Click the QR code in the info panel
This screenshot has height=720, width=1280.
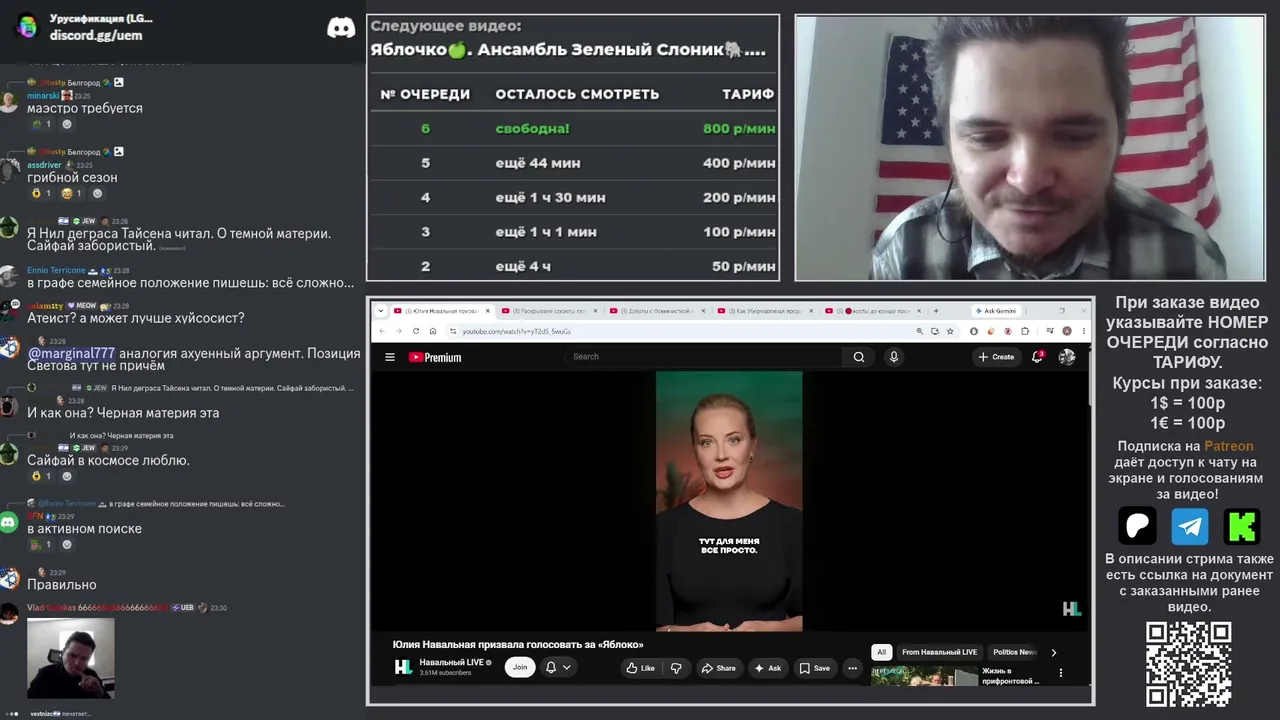pos(1188,664)
